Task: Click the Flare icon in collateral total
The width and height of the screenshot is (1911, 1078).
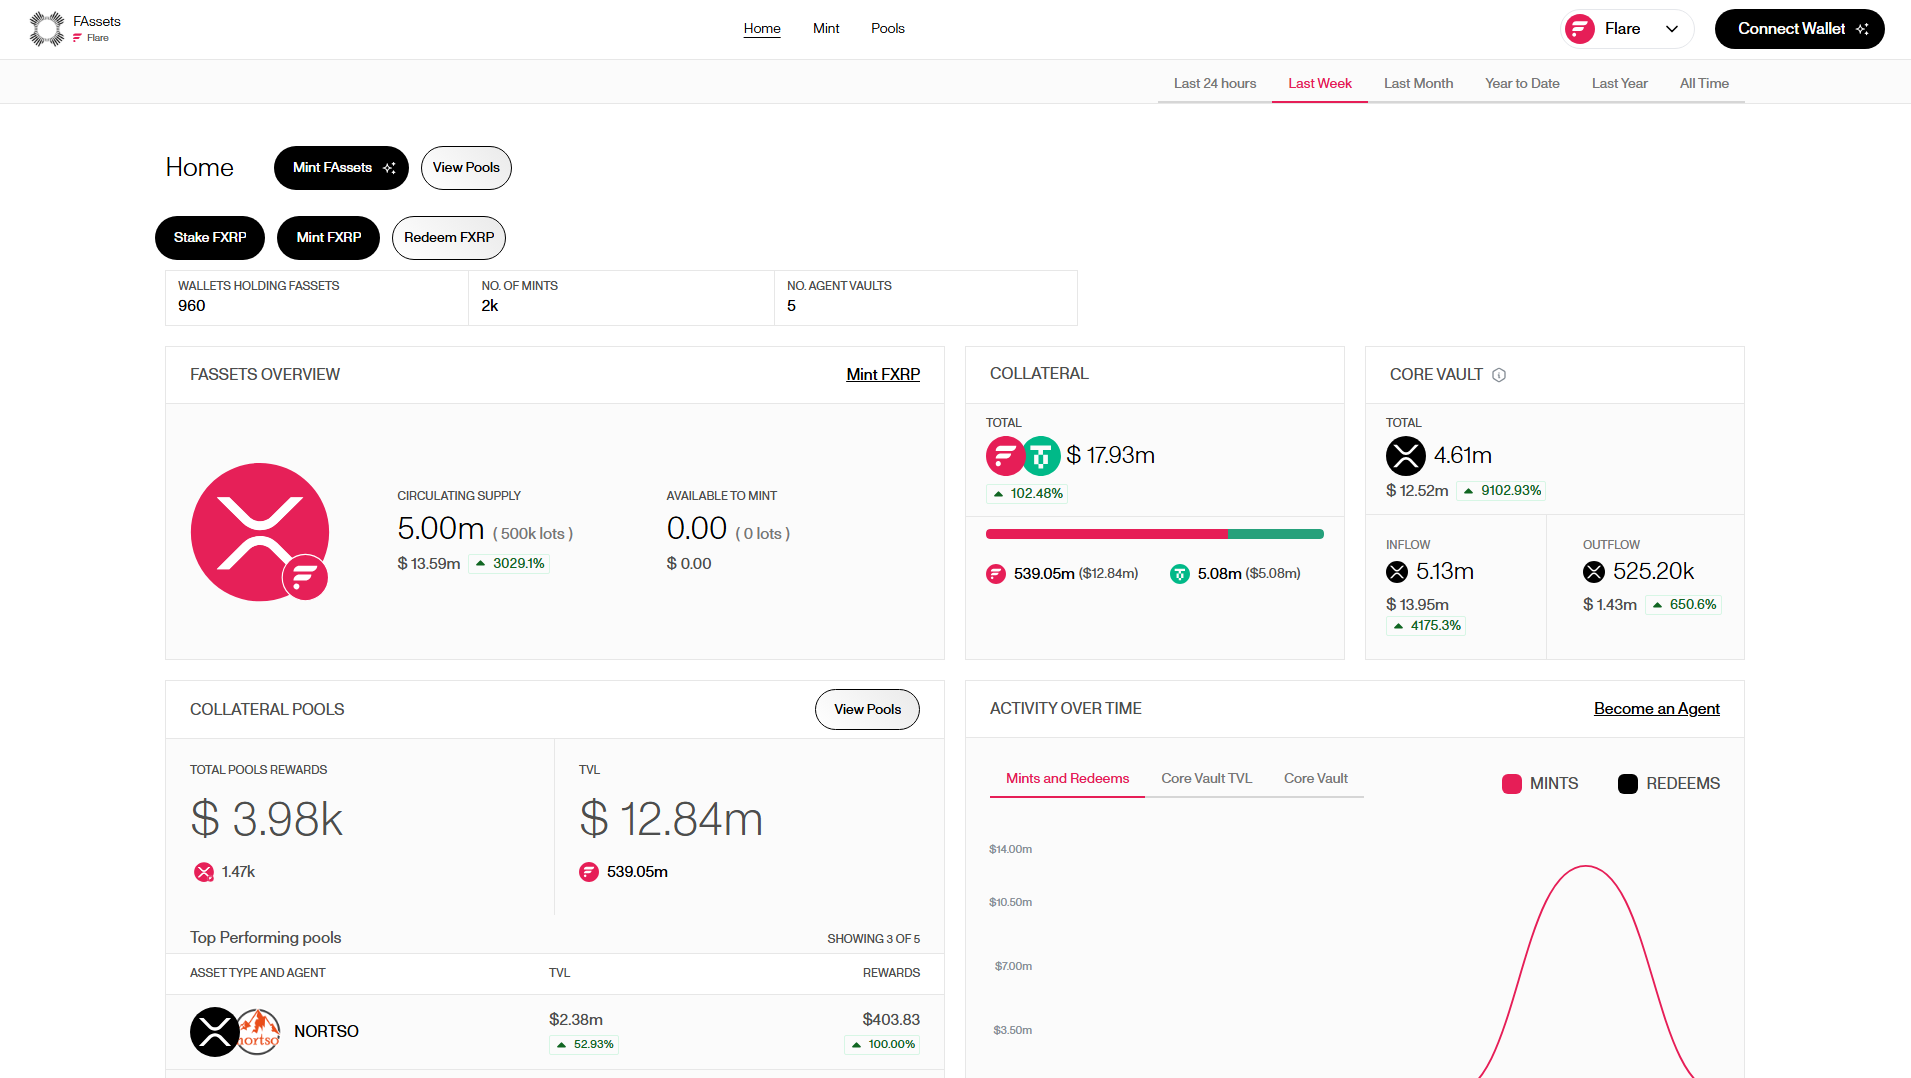Action: pos(1005,456)
